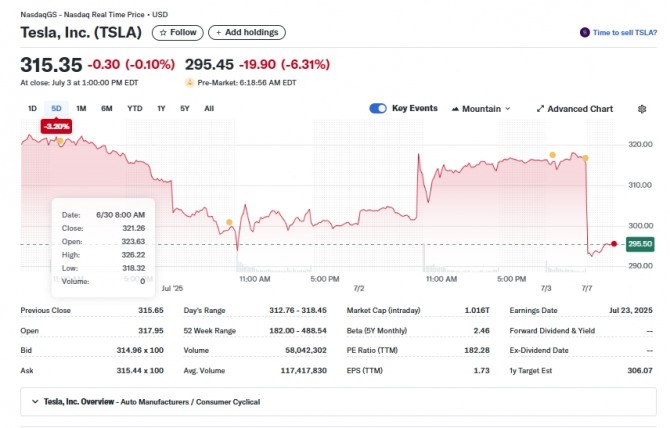The image size is (670, 428).
Task: Click the purple Time to sell icon
Action: point(584,32)
